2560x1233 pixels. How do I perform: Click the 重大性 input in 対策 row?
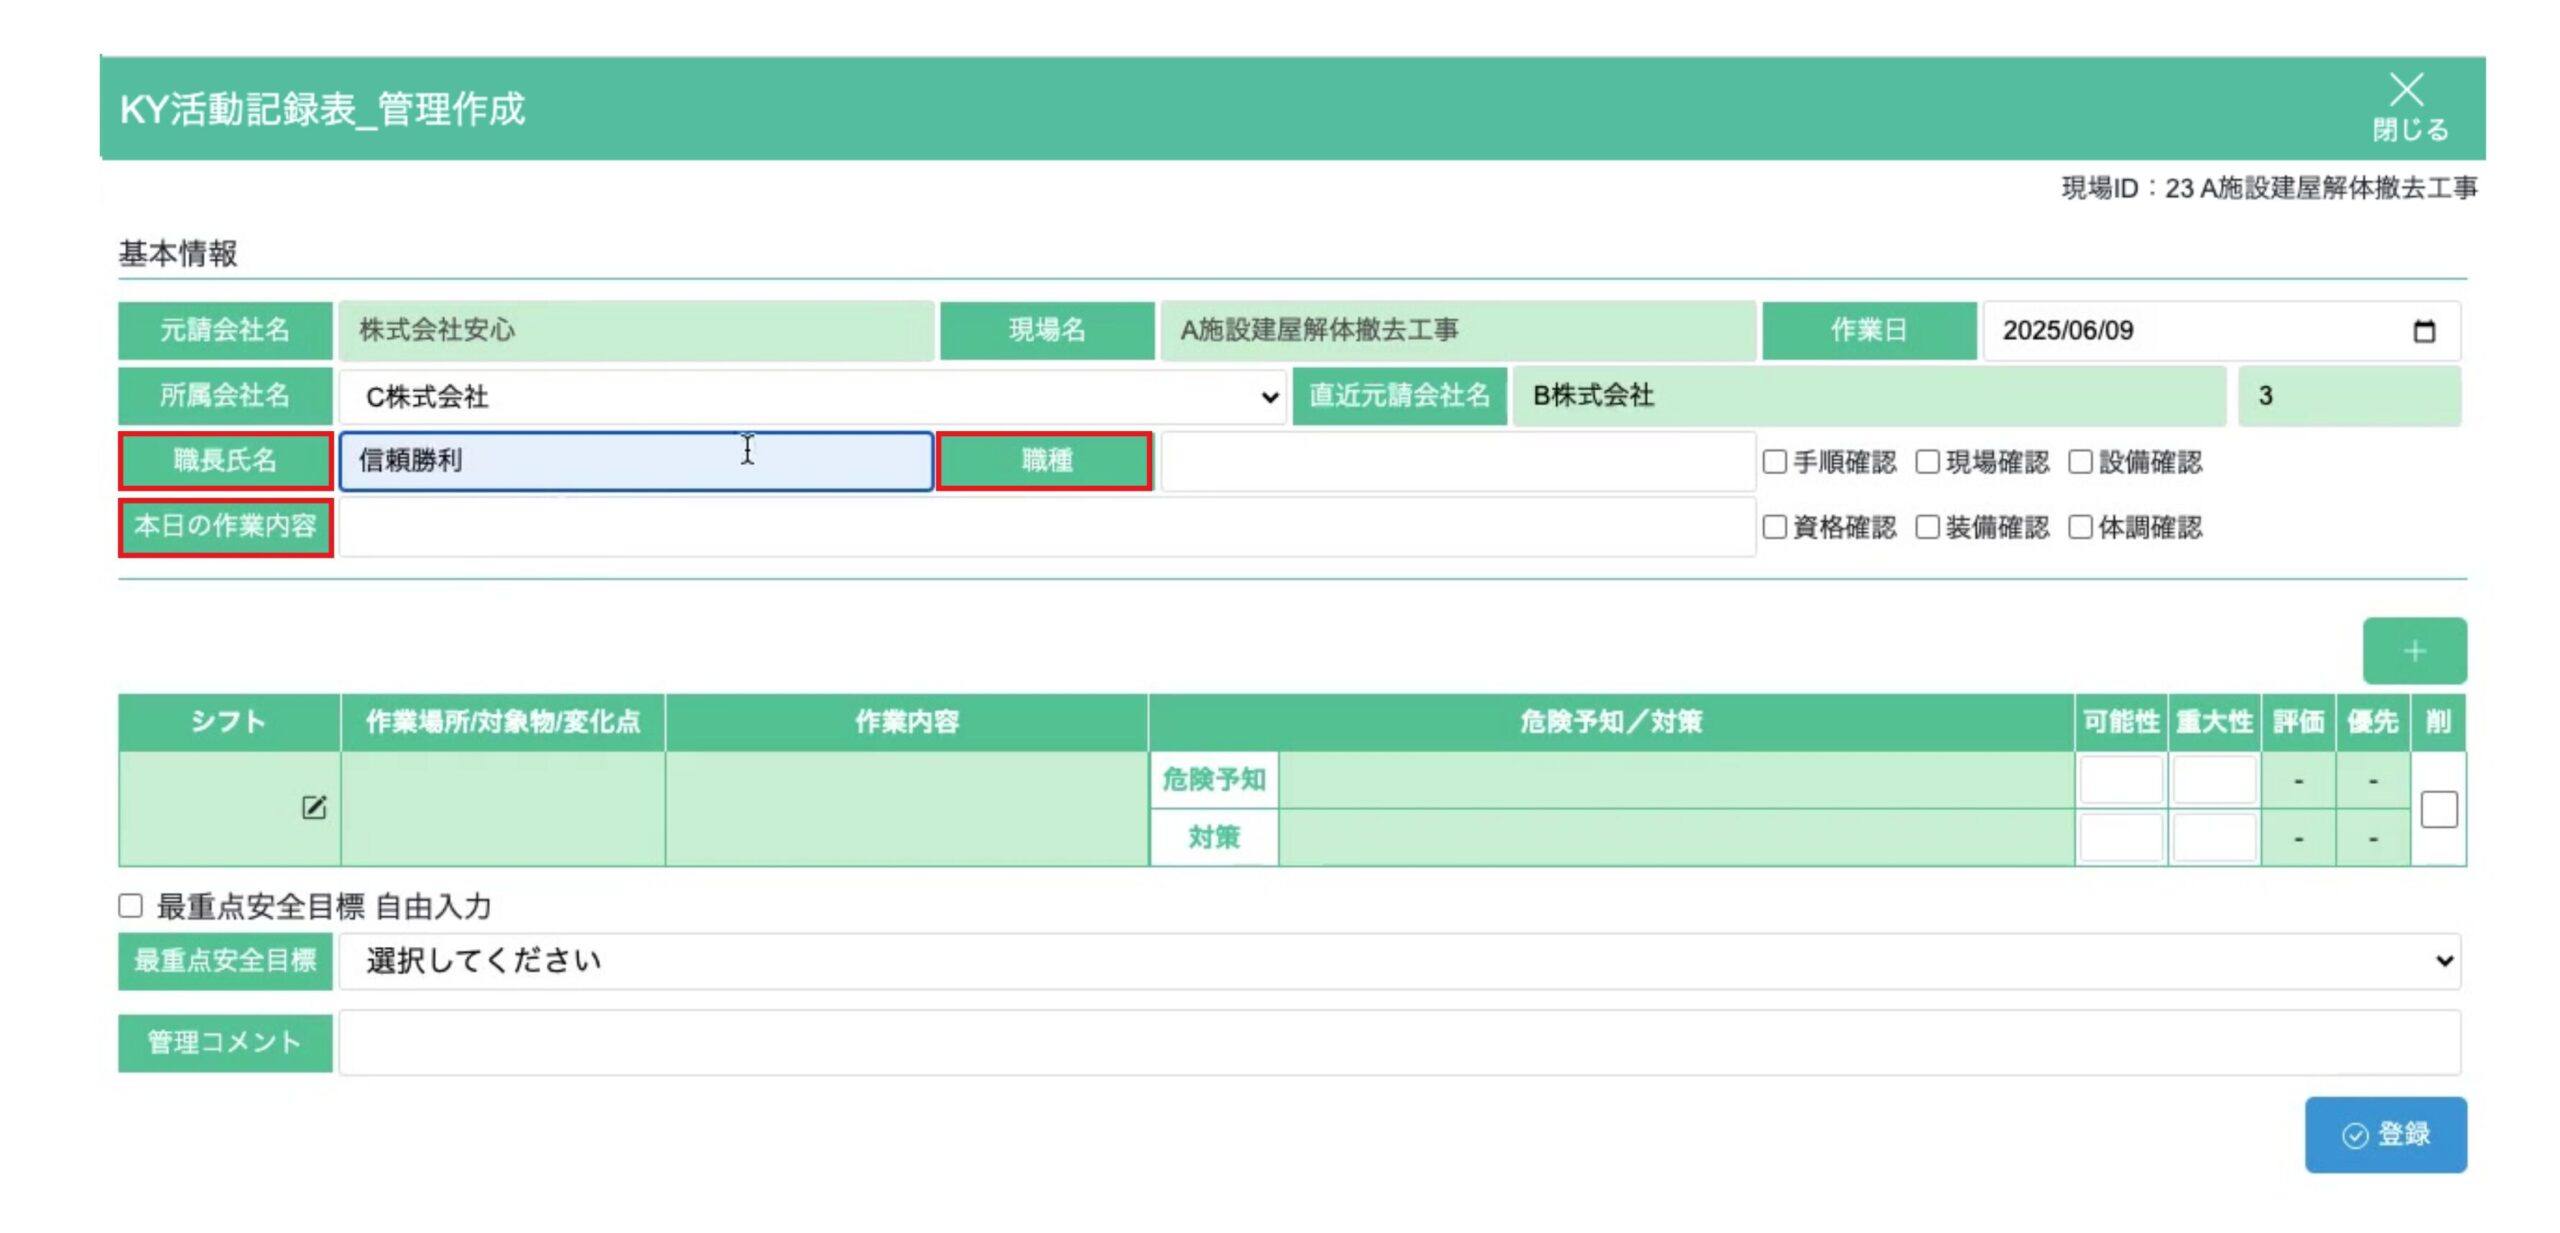[x=2214, y=838]
